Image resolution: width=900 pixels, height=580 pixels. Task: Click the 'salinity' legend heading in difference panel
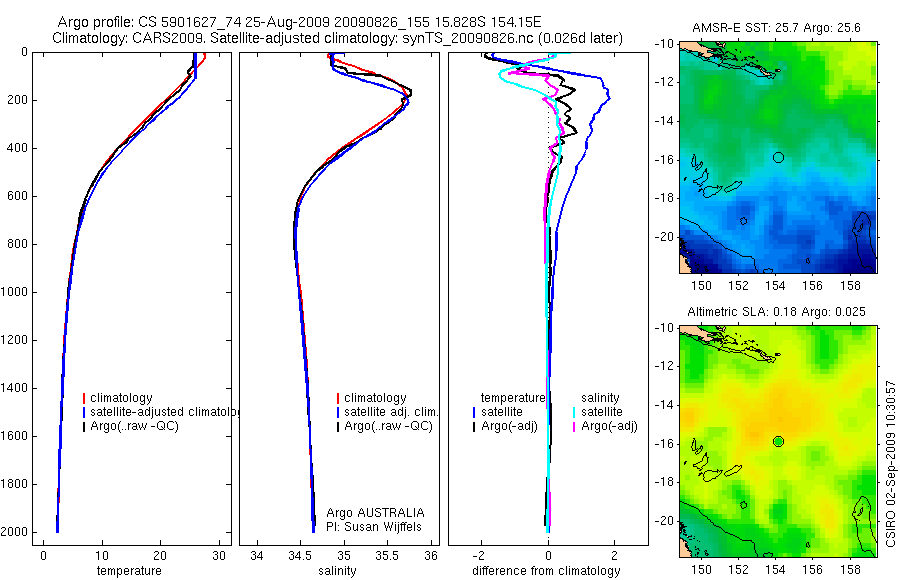pos(600,398)
